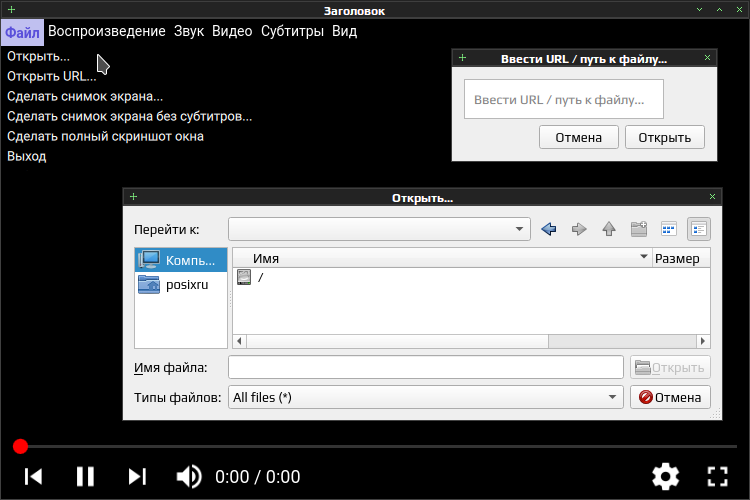Click the sort arrow in Имя header
The width and height of the screenshot is (750, 500).
(644, 257)
